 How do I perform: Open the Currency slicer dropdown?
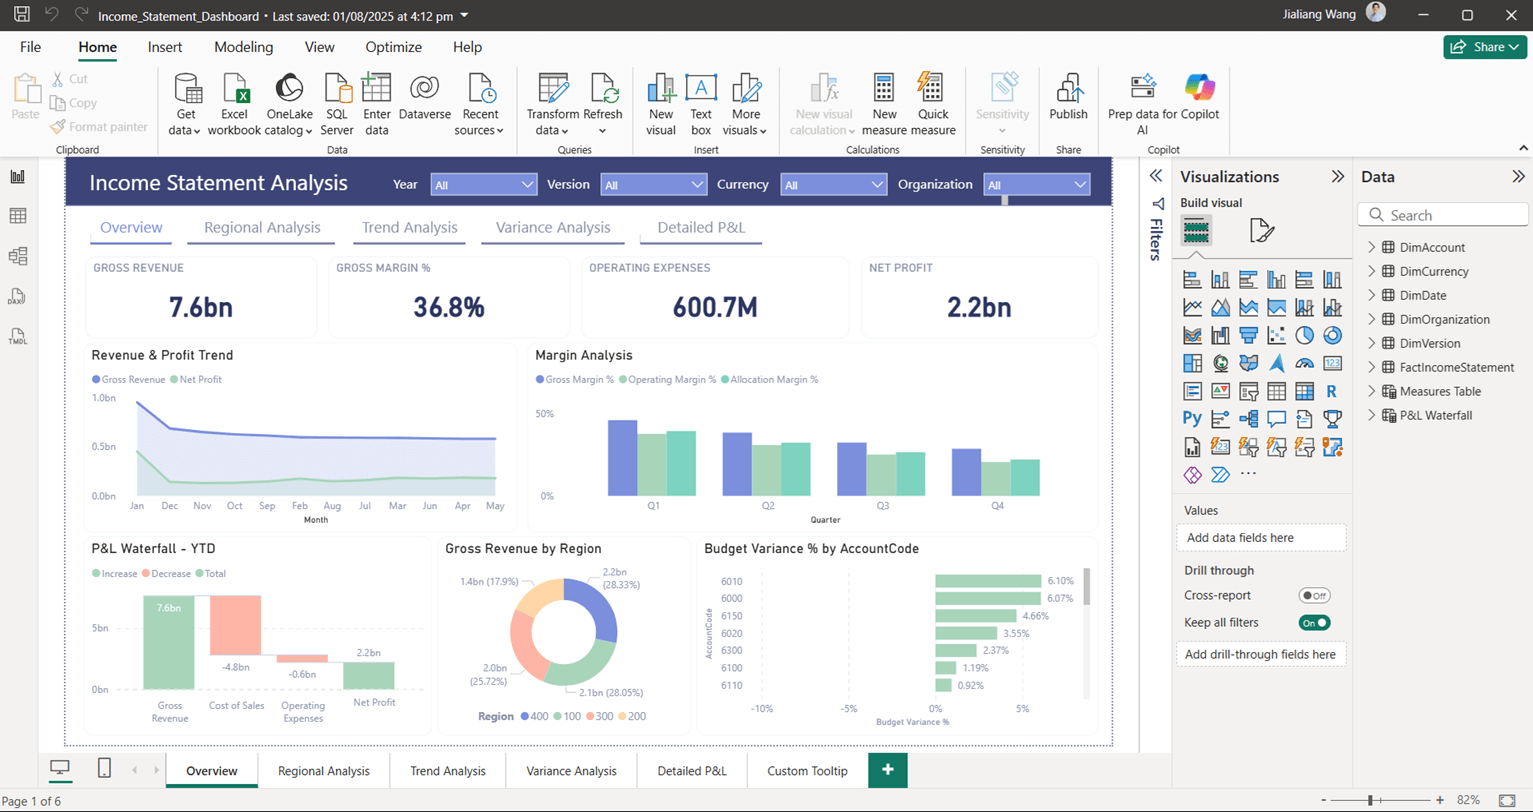click(x=835, y=185)
